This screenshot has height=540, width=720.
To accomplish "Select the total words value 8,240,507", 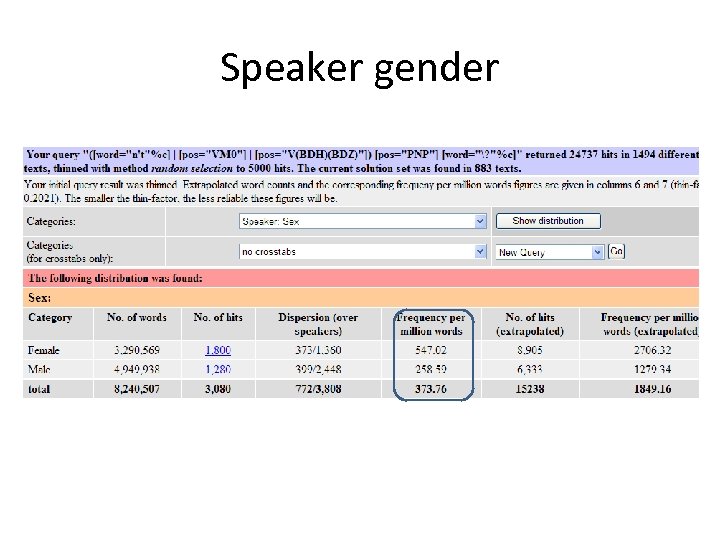I will 137,389.
